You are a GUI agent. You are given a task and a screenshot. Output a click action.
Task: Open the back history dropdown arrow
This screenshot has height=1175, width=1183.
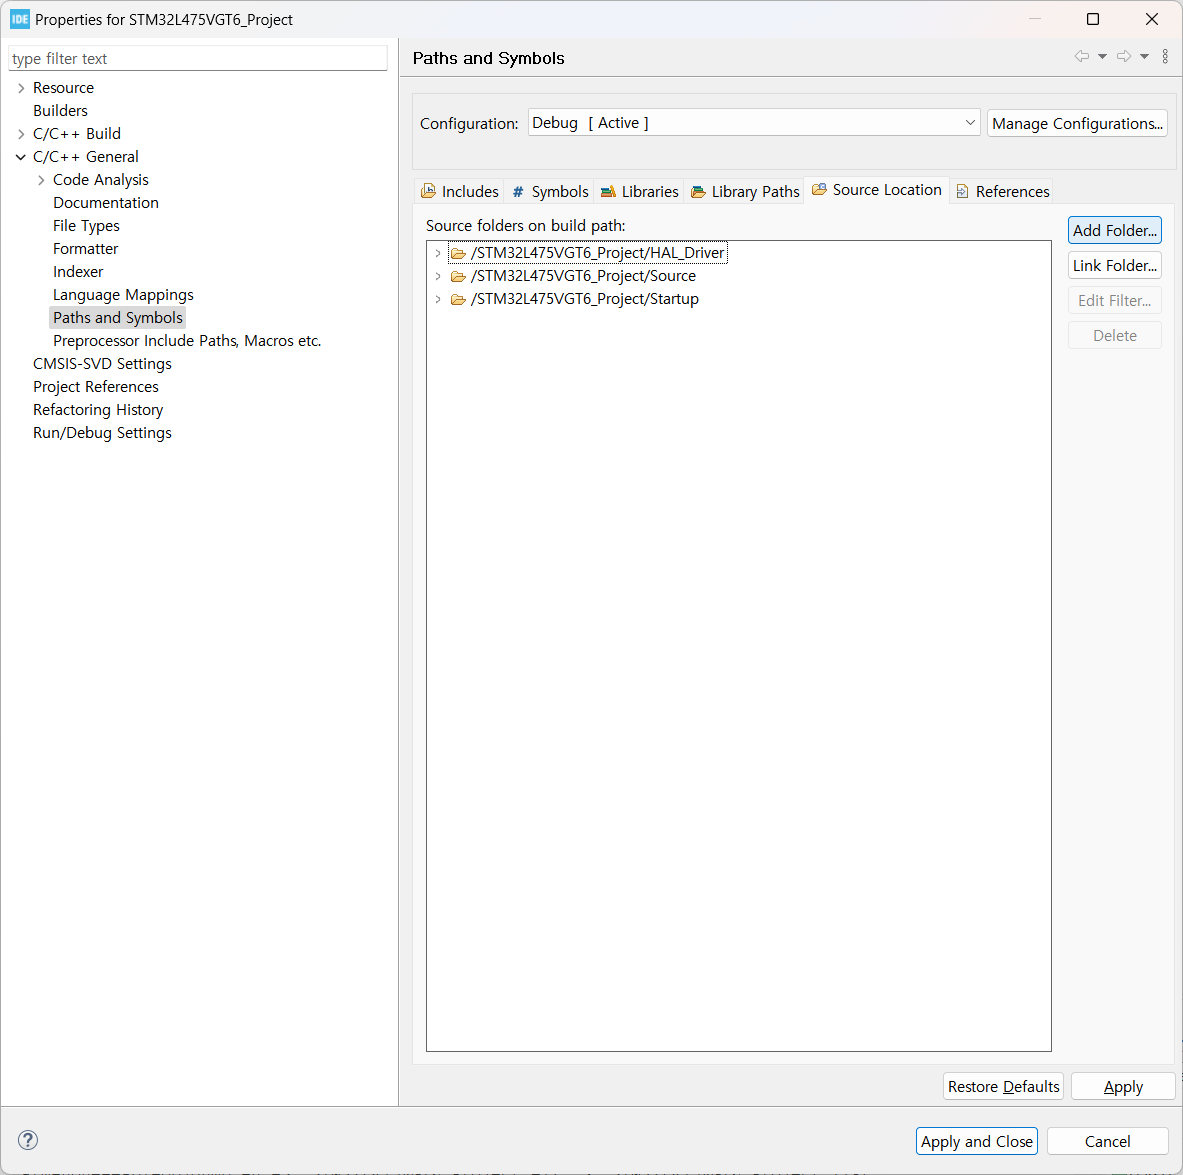tap(1102, 57)
